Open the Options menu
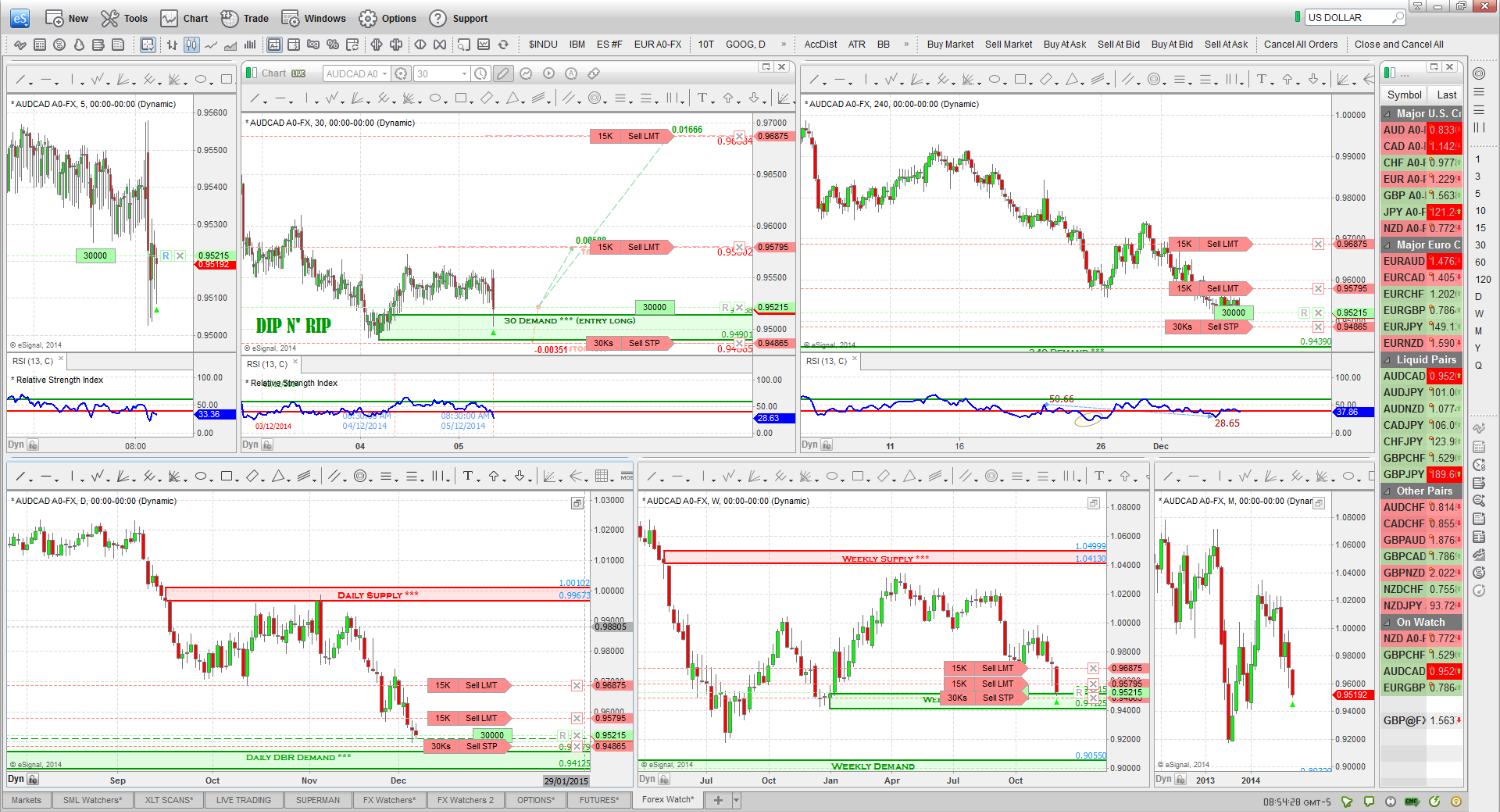This screenshot has height=812, width=1500. point(387,18)
